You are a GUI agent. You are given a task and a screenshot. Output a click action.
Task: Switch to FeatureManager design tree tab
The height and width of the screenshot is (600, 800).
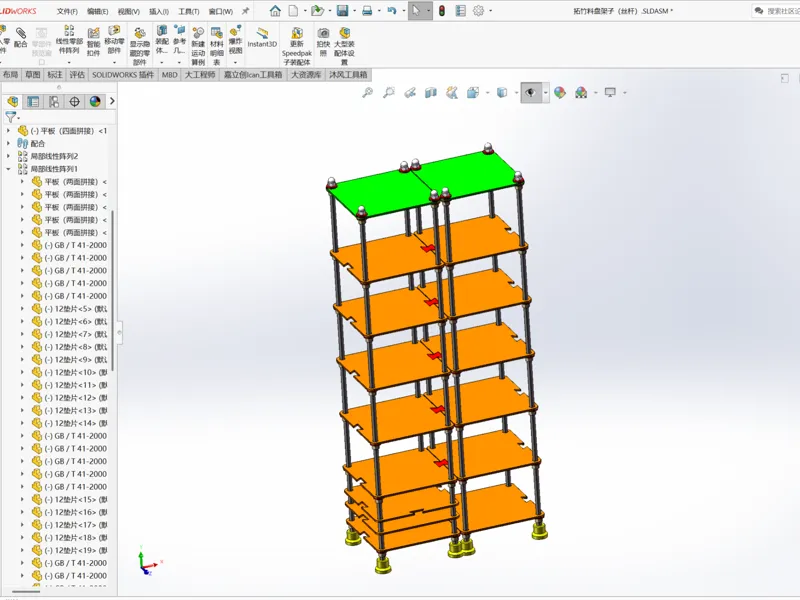[13, 102]
